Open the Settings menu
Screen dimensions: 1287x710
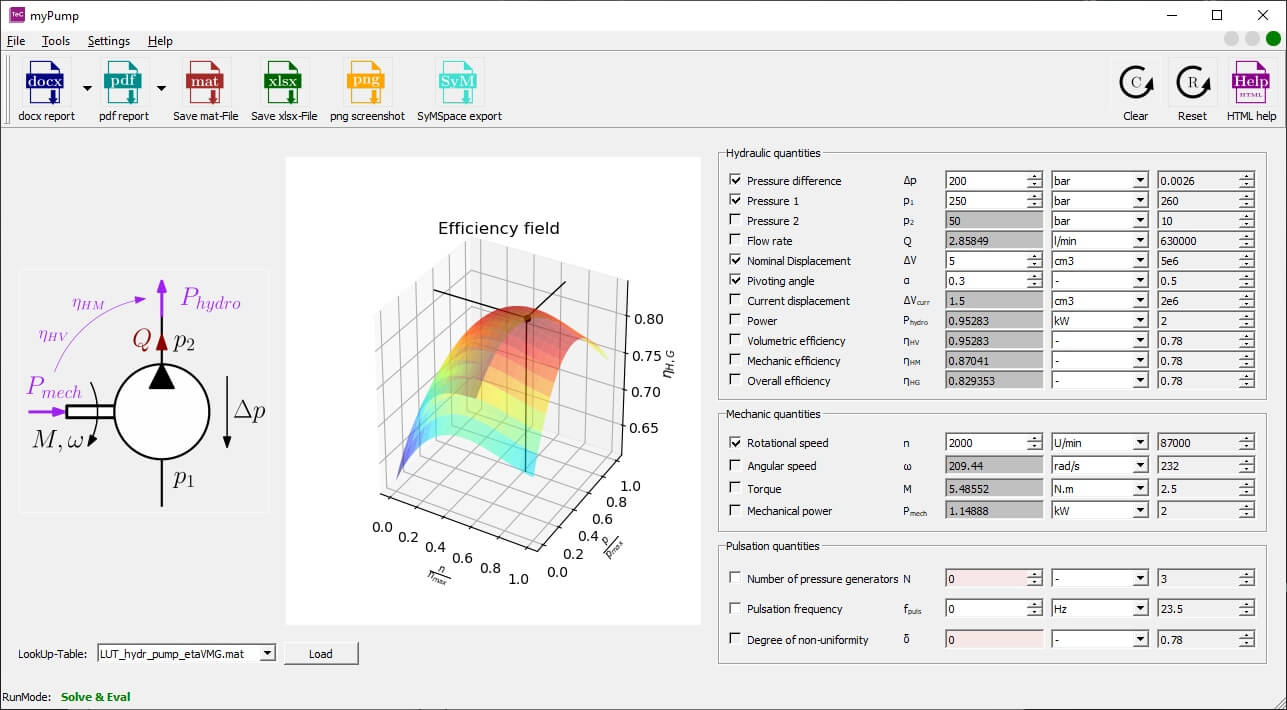pyautogui.click(x=109, y=41)
